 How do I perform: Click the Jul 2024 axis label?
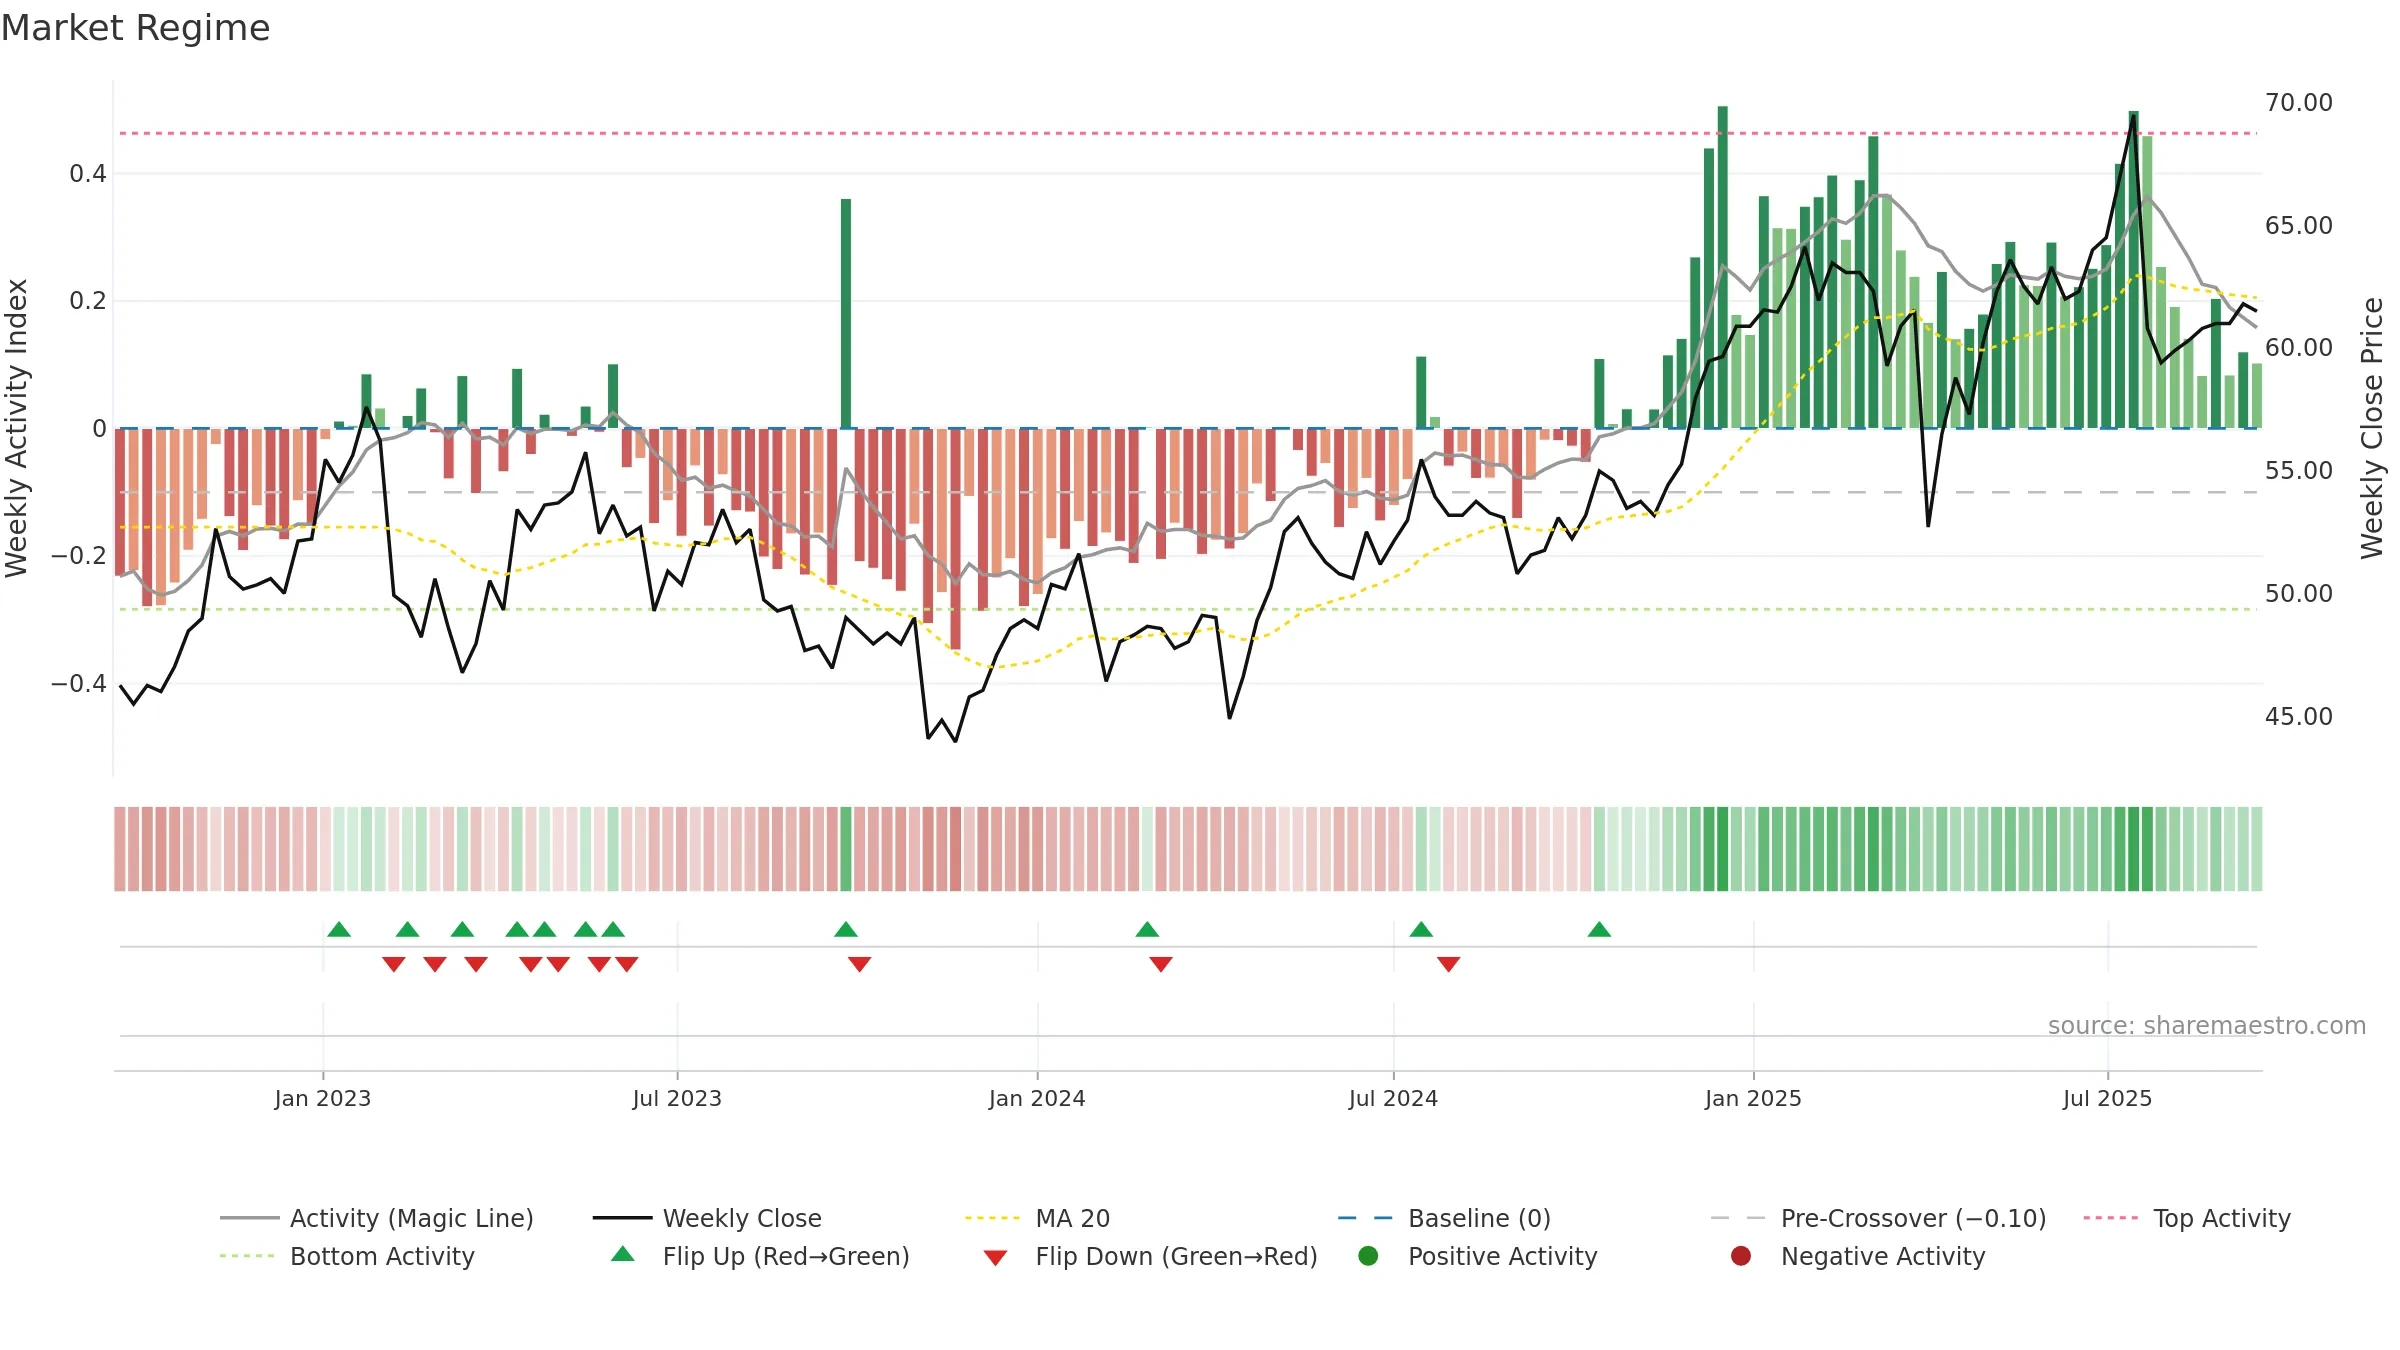point(1393,1098)
